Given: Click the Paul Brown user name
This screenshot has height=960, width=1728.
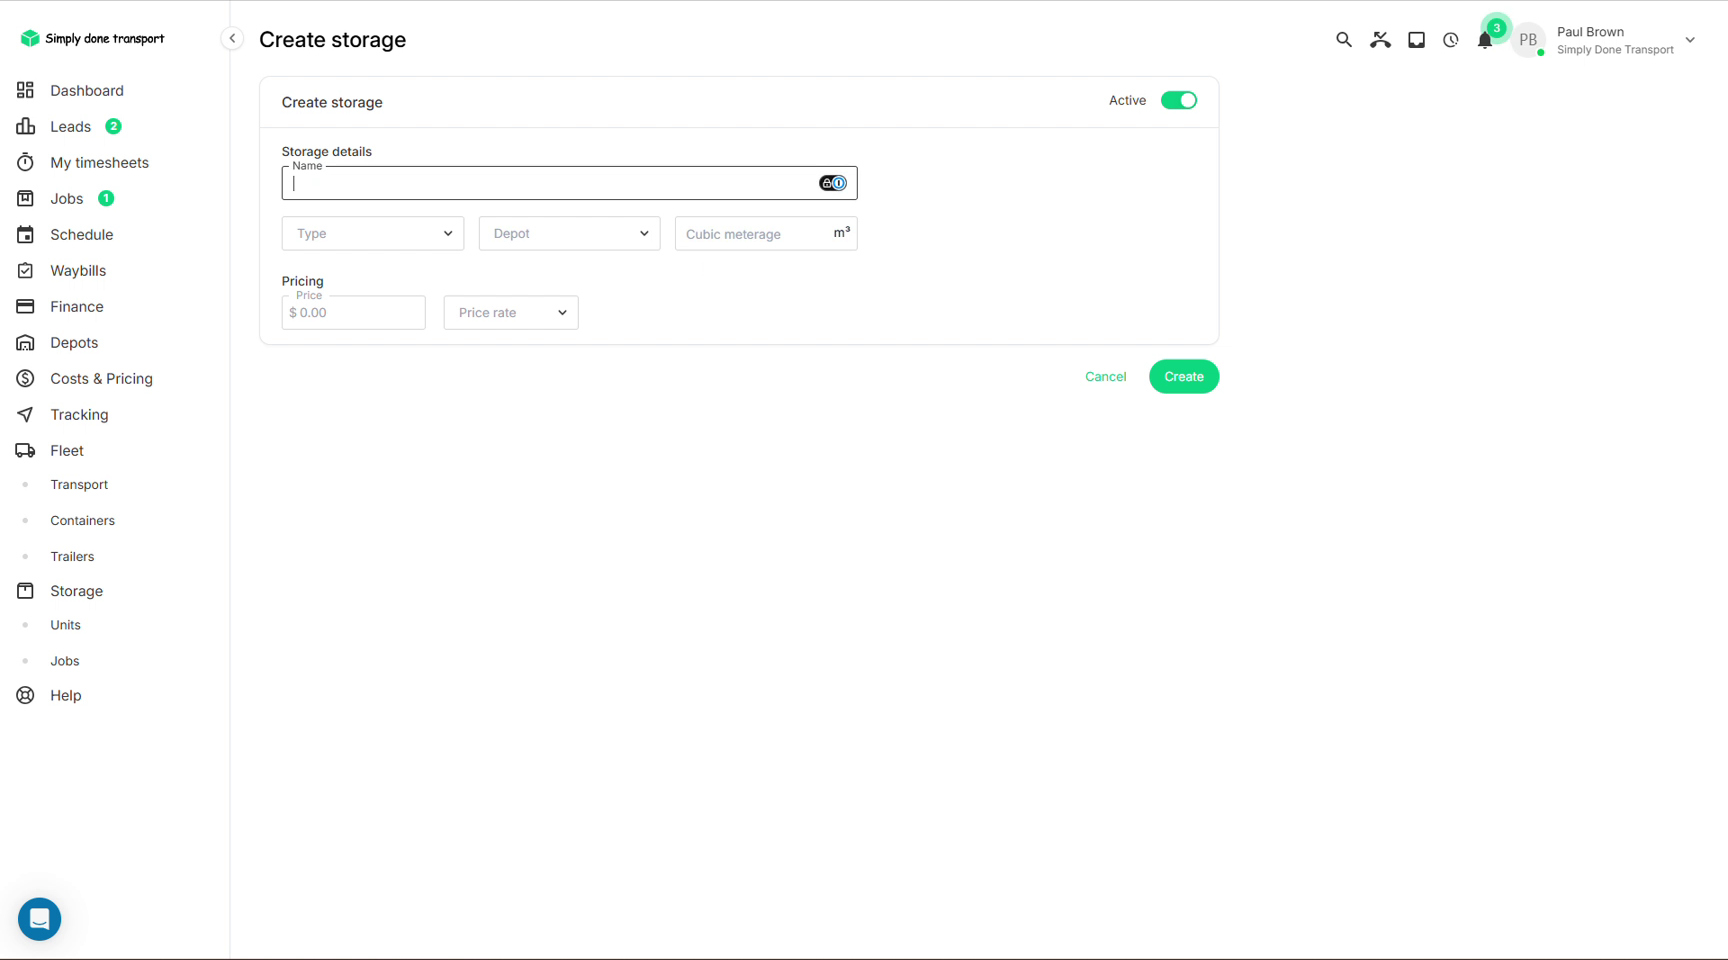Looking at the screenshot, I should 1590,32.
